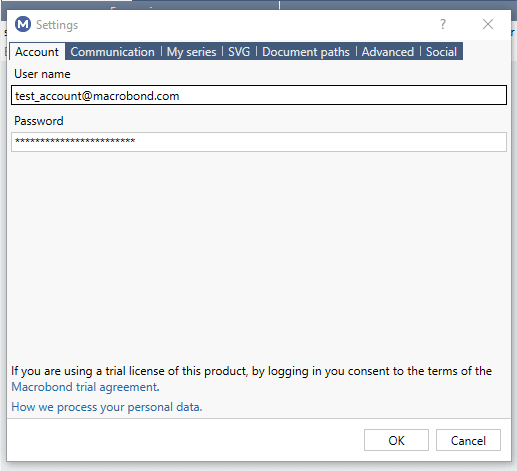Image resolution: width=517 pixels, height=471 pixels.
Task: Select the Account tab
Action: [37, 52]
